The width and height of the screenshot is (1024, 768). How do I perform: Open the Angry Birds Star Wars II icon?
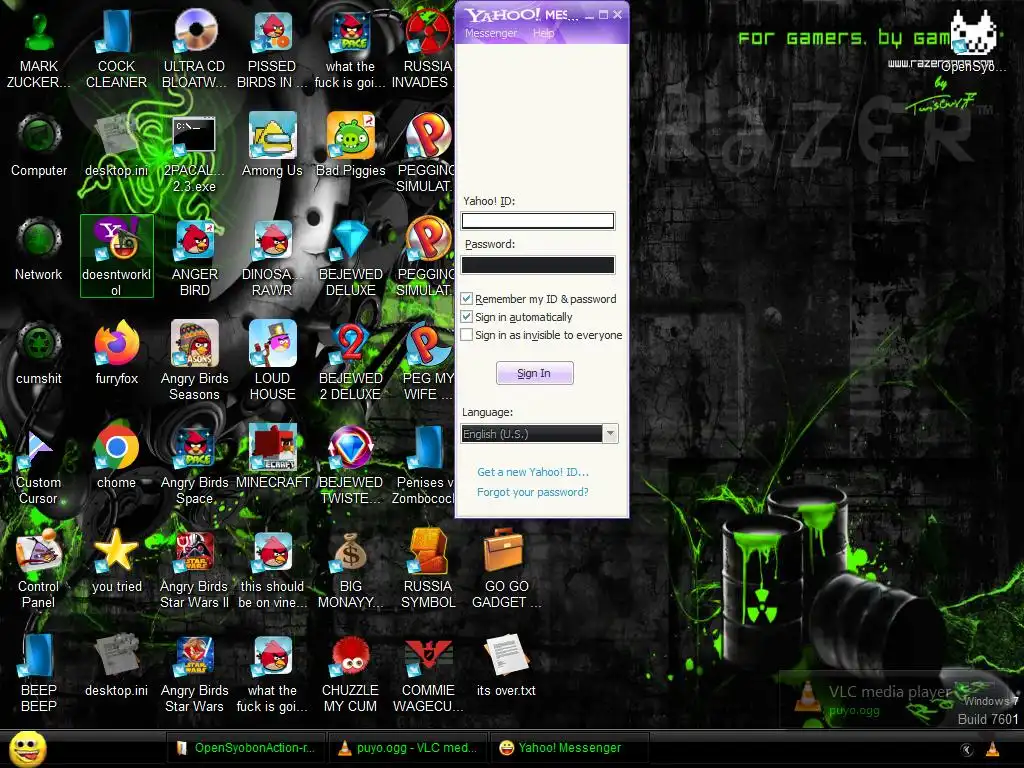click(195, 552)
